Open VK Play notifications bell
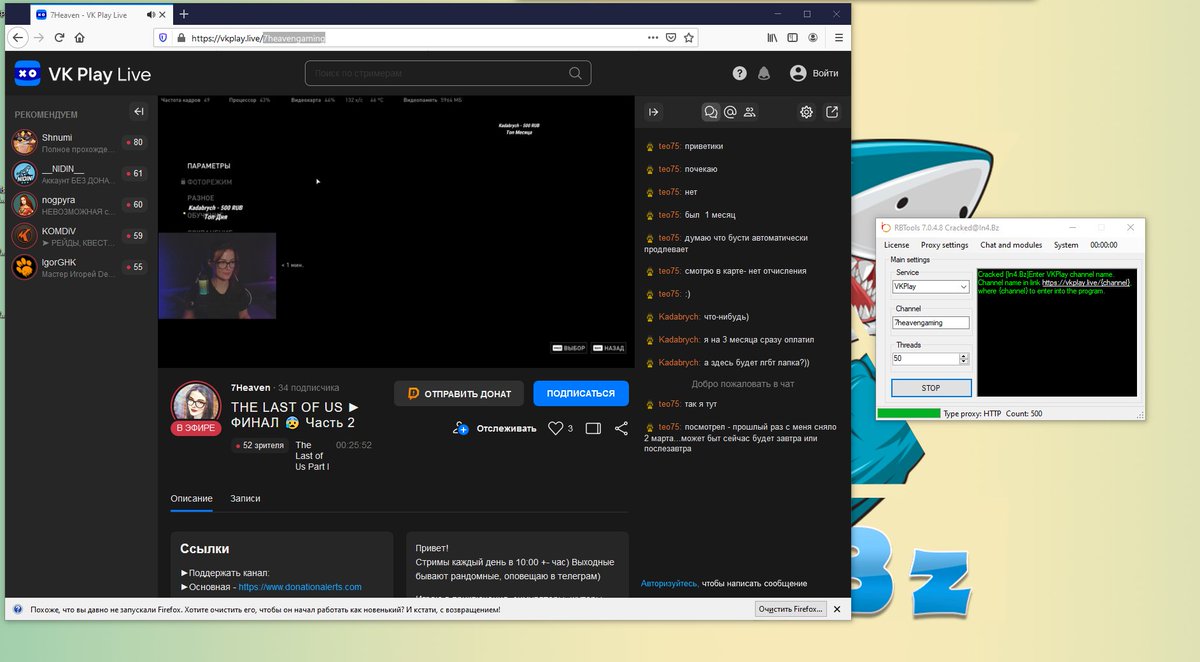The height and width of the screenshot is (662, 1200). click(764, 73)
